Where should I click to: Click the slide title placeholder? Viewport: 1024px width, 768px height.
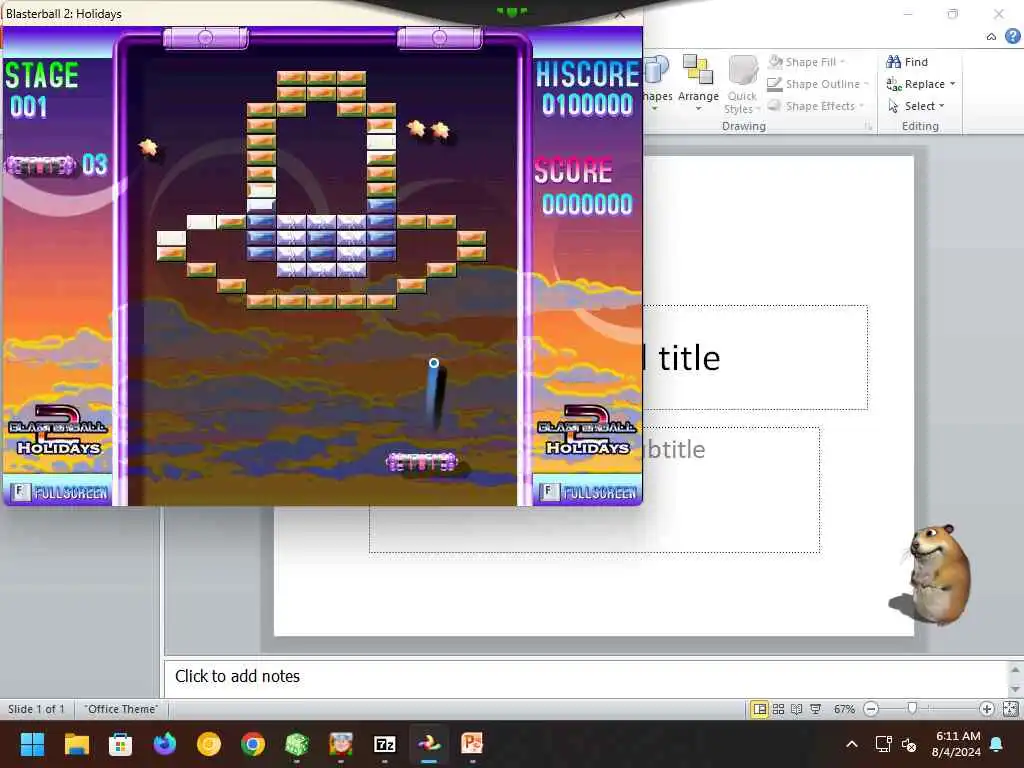click(755, 358)
